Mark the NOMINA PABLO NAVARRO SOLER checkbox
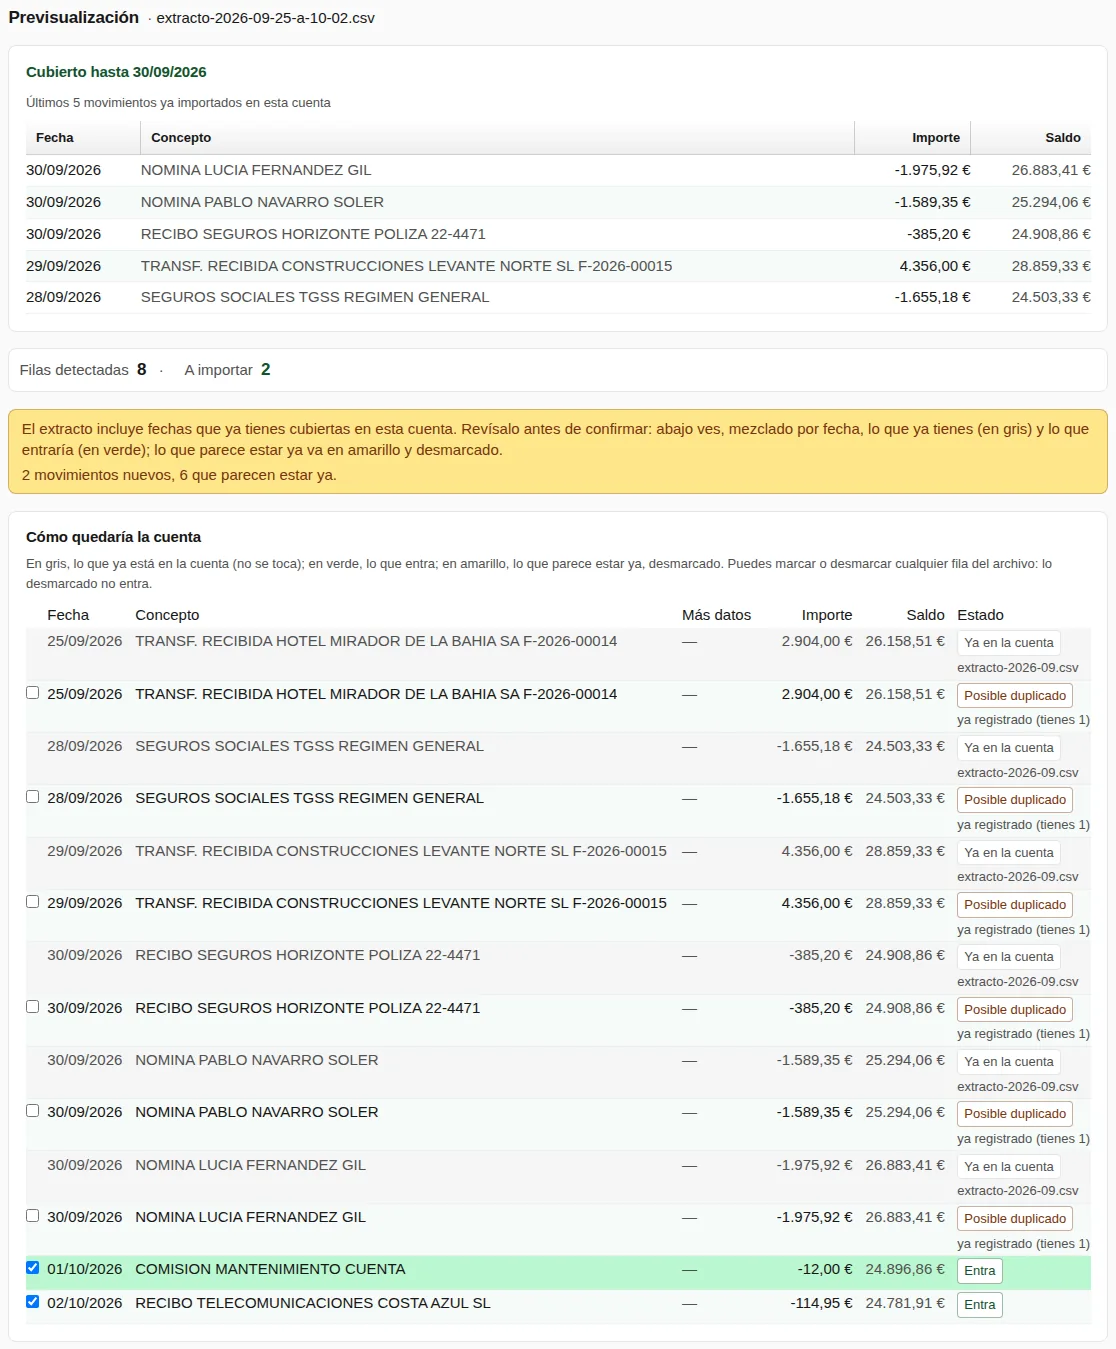Image resolution: width=1116 pixels, height=1349 pixels. 33,1111
